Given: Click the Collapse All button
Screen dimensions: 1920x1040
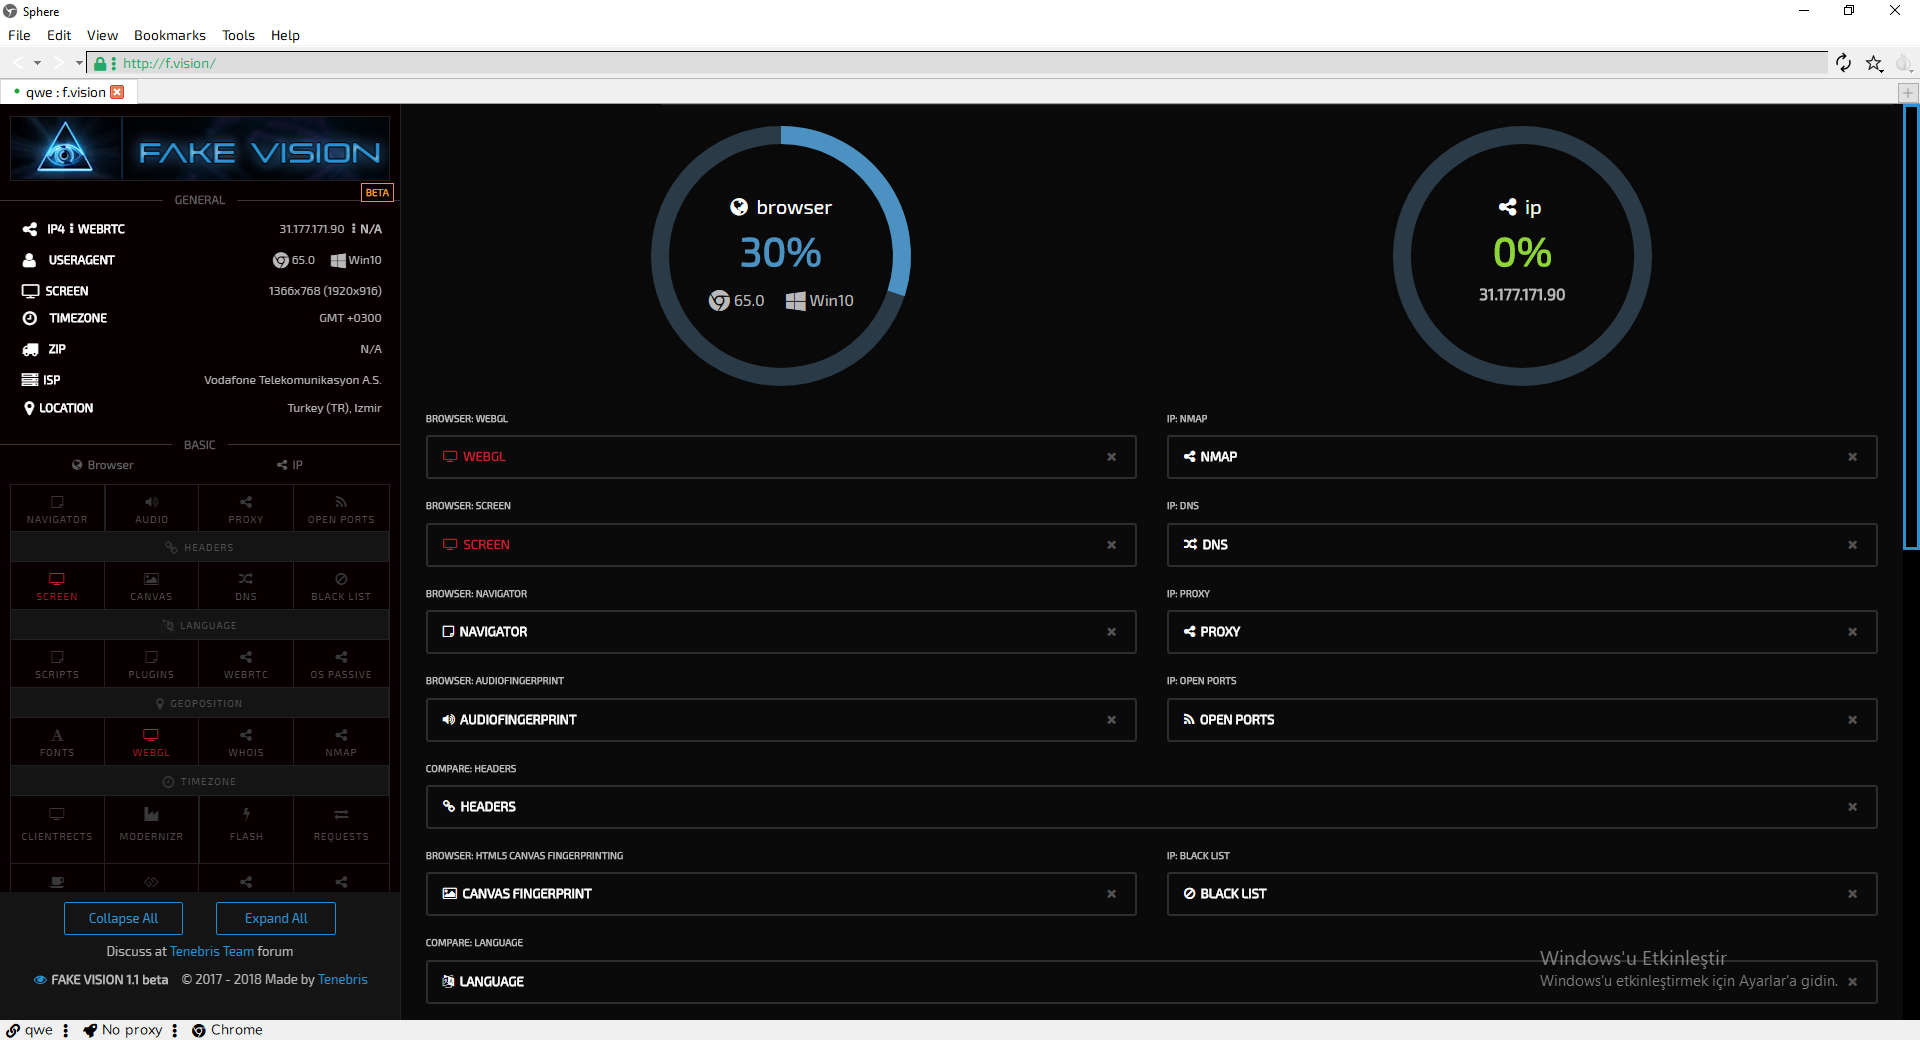Looking at the screenshot, I should click(x=123, y=918).
